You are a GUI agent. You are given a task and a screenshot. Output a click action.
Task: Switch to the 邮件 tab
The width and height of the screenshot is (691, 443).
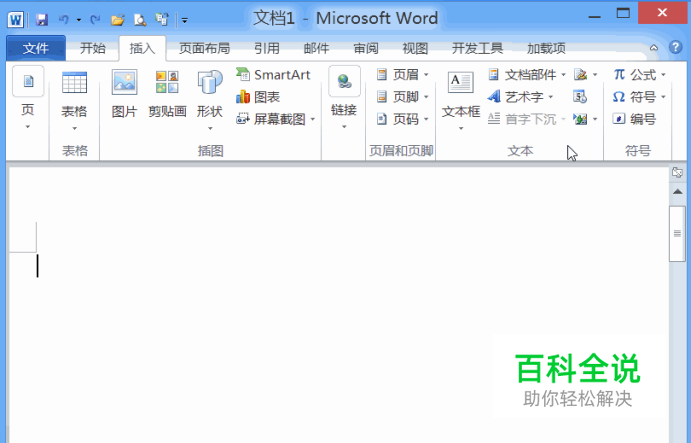click(316, 48)
